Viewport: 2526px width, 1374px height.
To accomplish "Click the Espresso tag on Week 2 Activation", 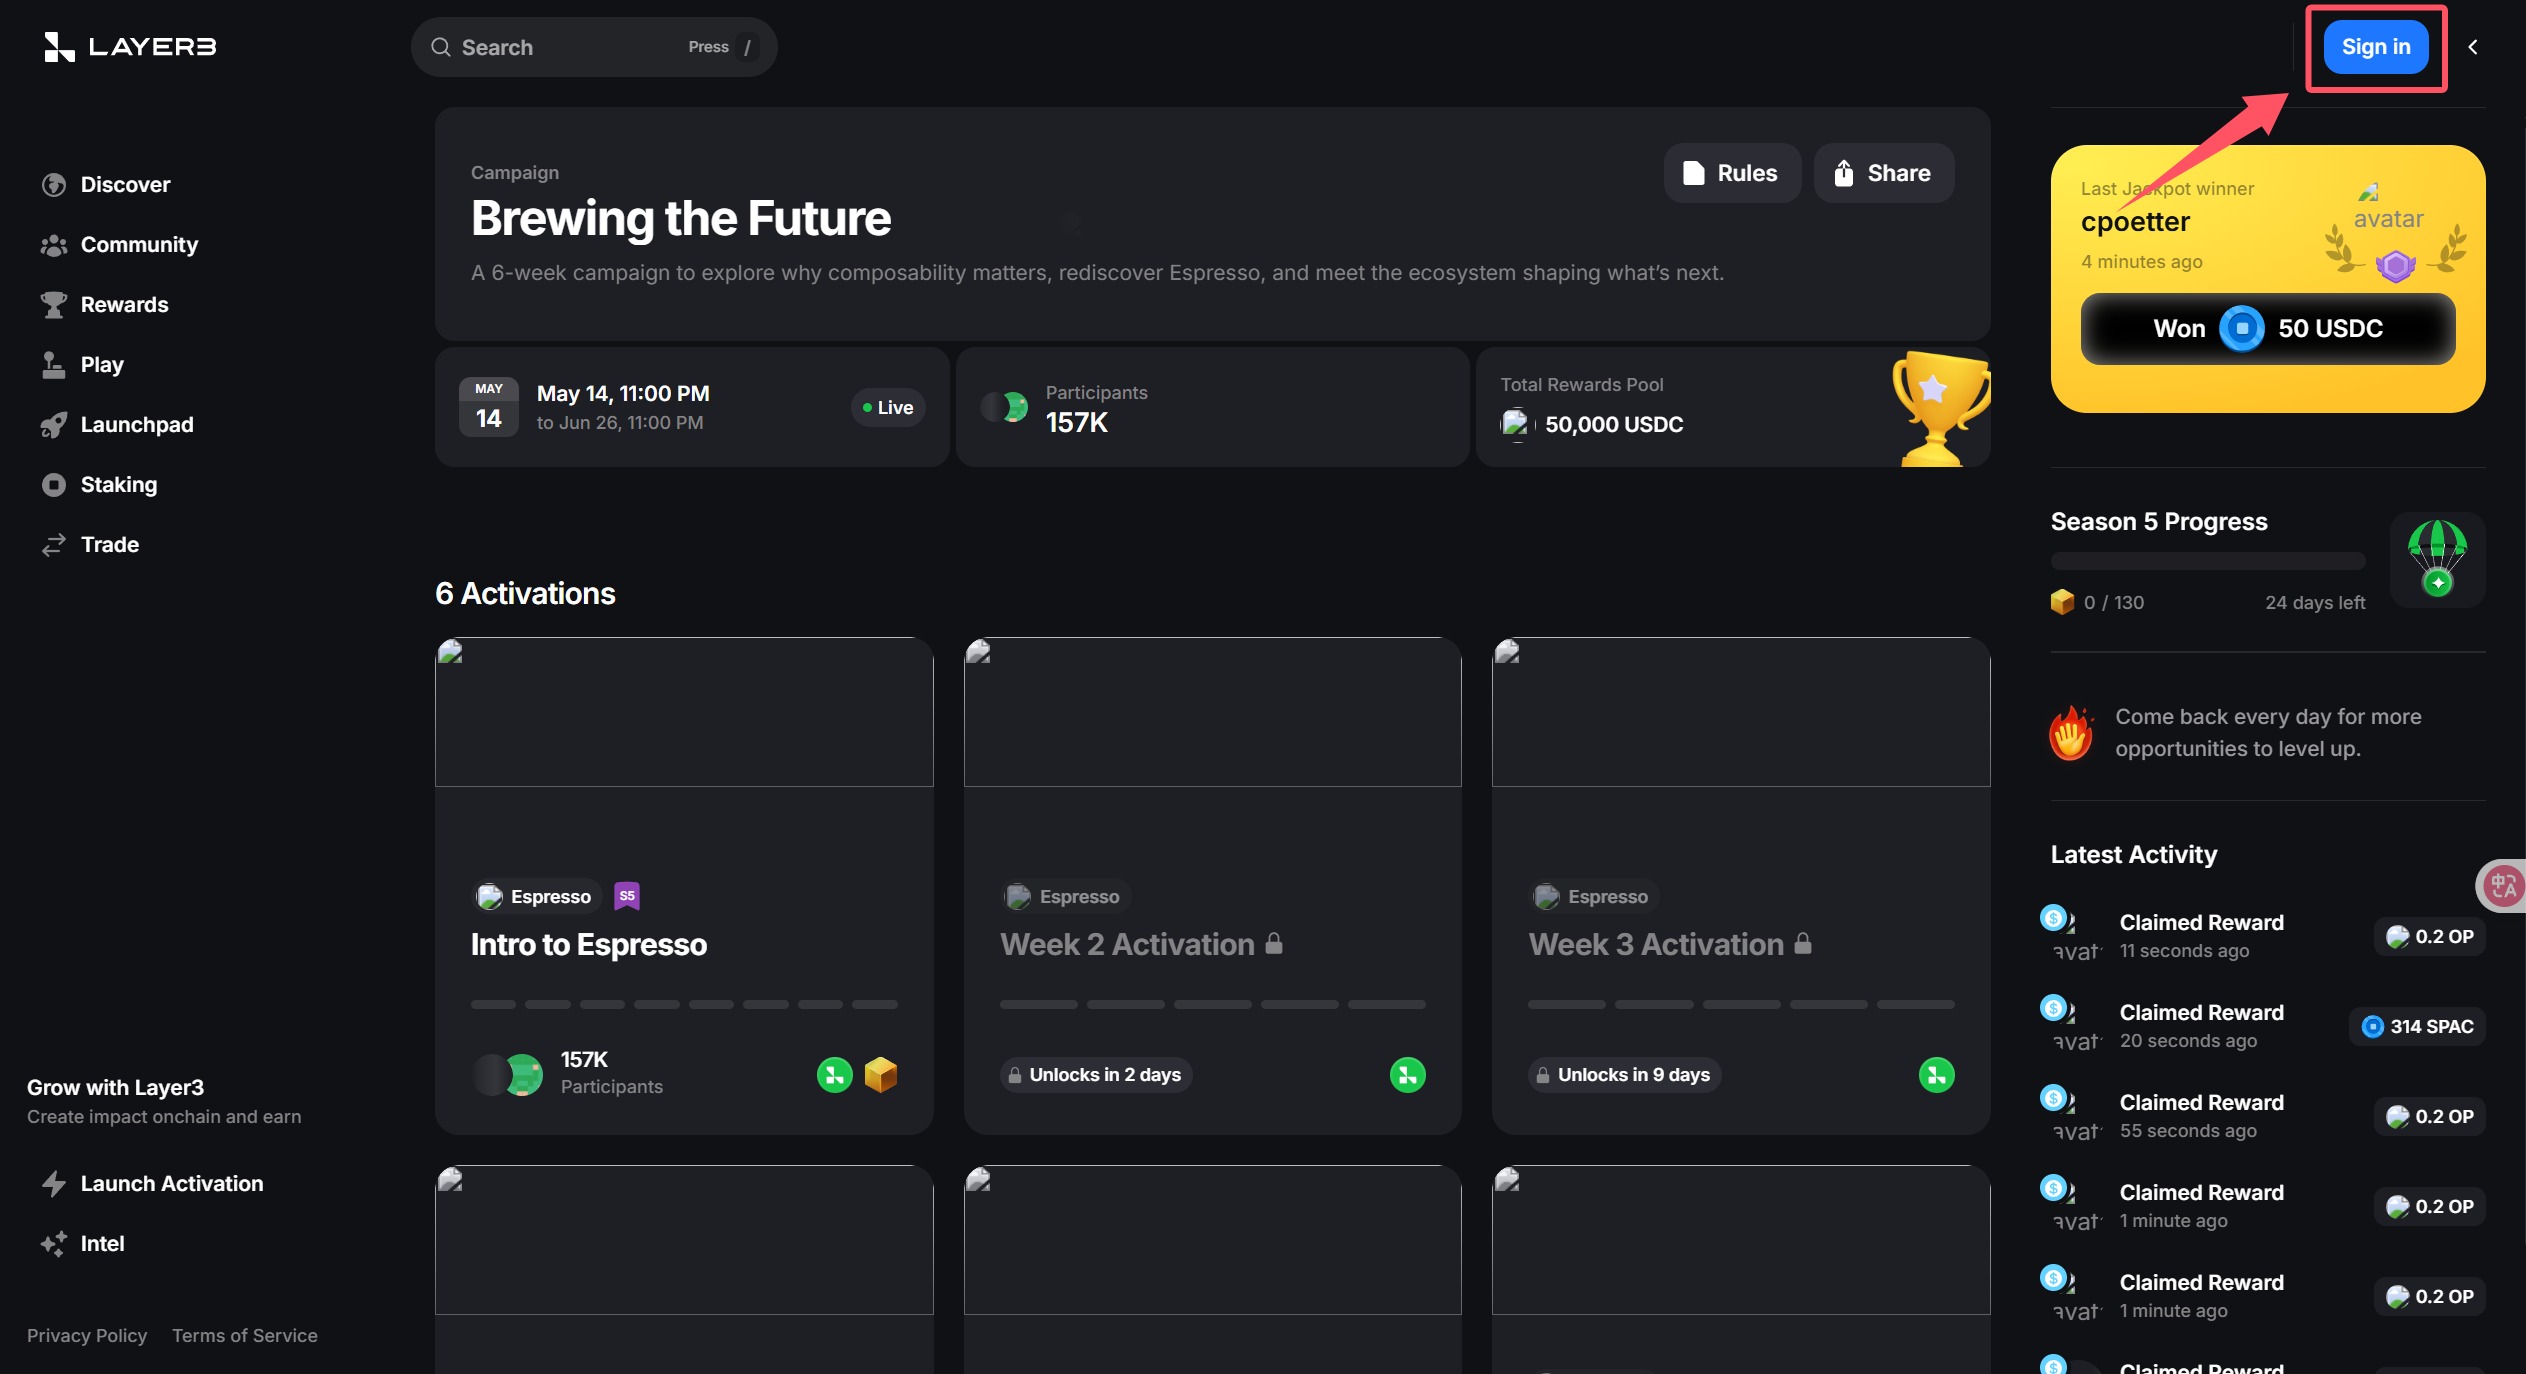I will (x=1065, y=897).
